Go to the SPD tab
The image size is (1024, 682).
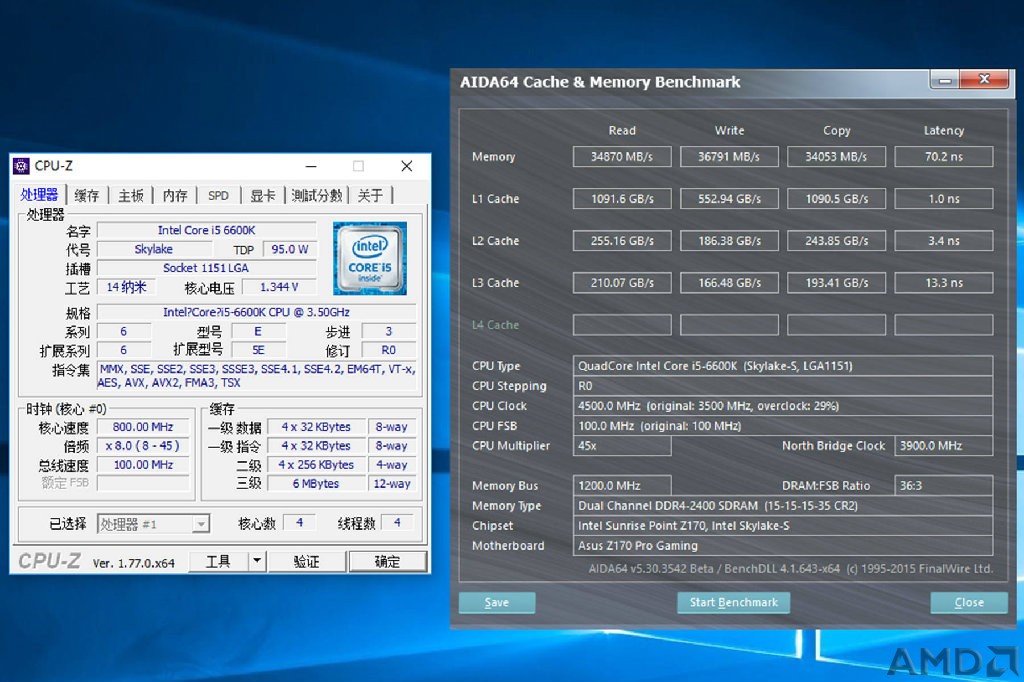click(218, 195)
